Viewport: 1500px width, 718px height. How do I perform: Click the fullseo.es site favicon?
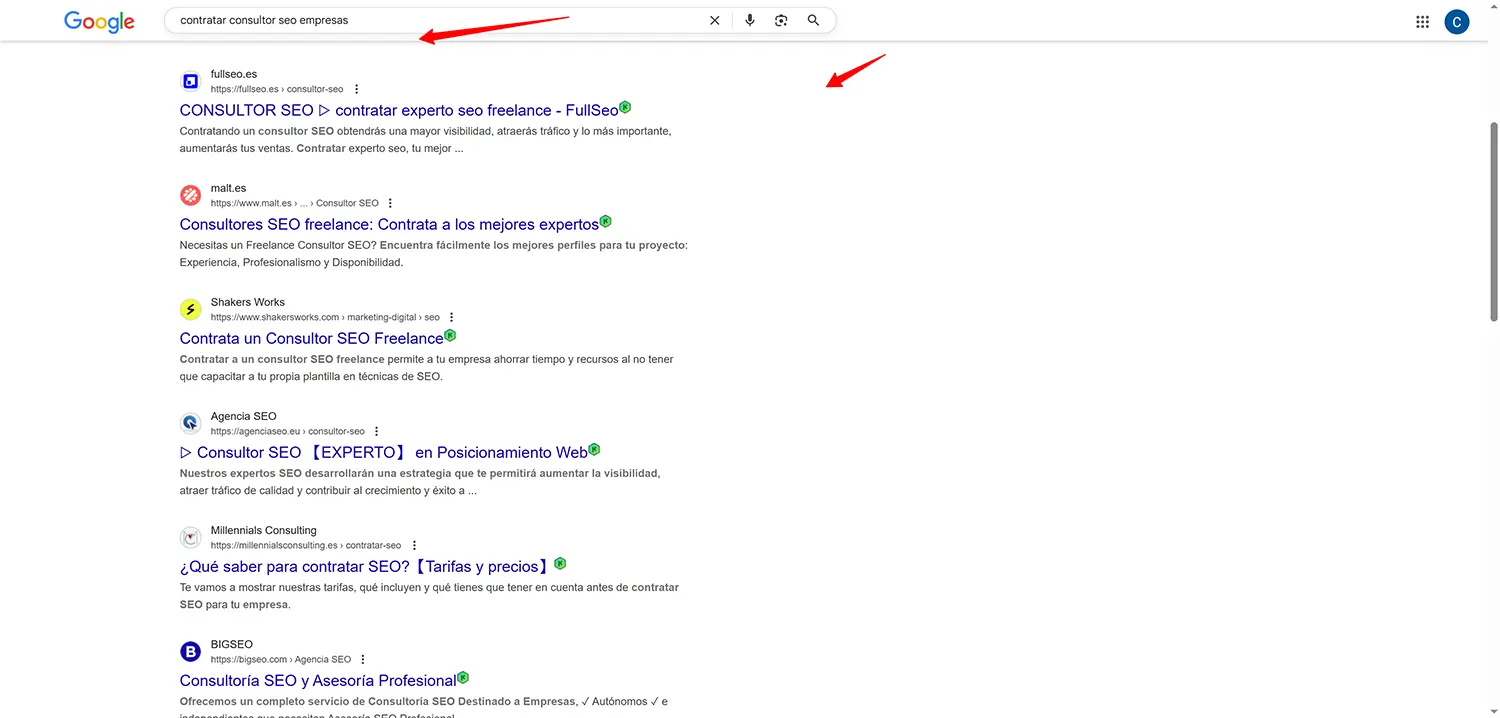[x=190, y=81]
